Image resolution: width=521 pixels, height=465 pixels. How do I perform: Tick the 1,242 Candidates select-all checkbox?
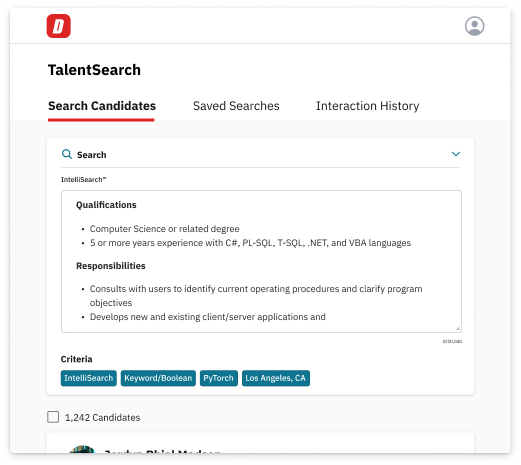pyautogui.click(x=53, y=417)
